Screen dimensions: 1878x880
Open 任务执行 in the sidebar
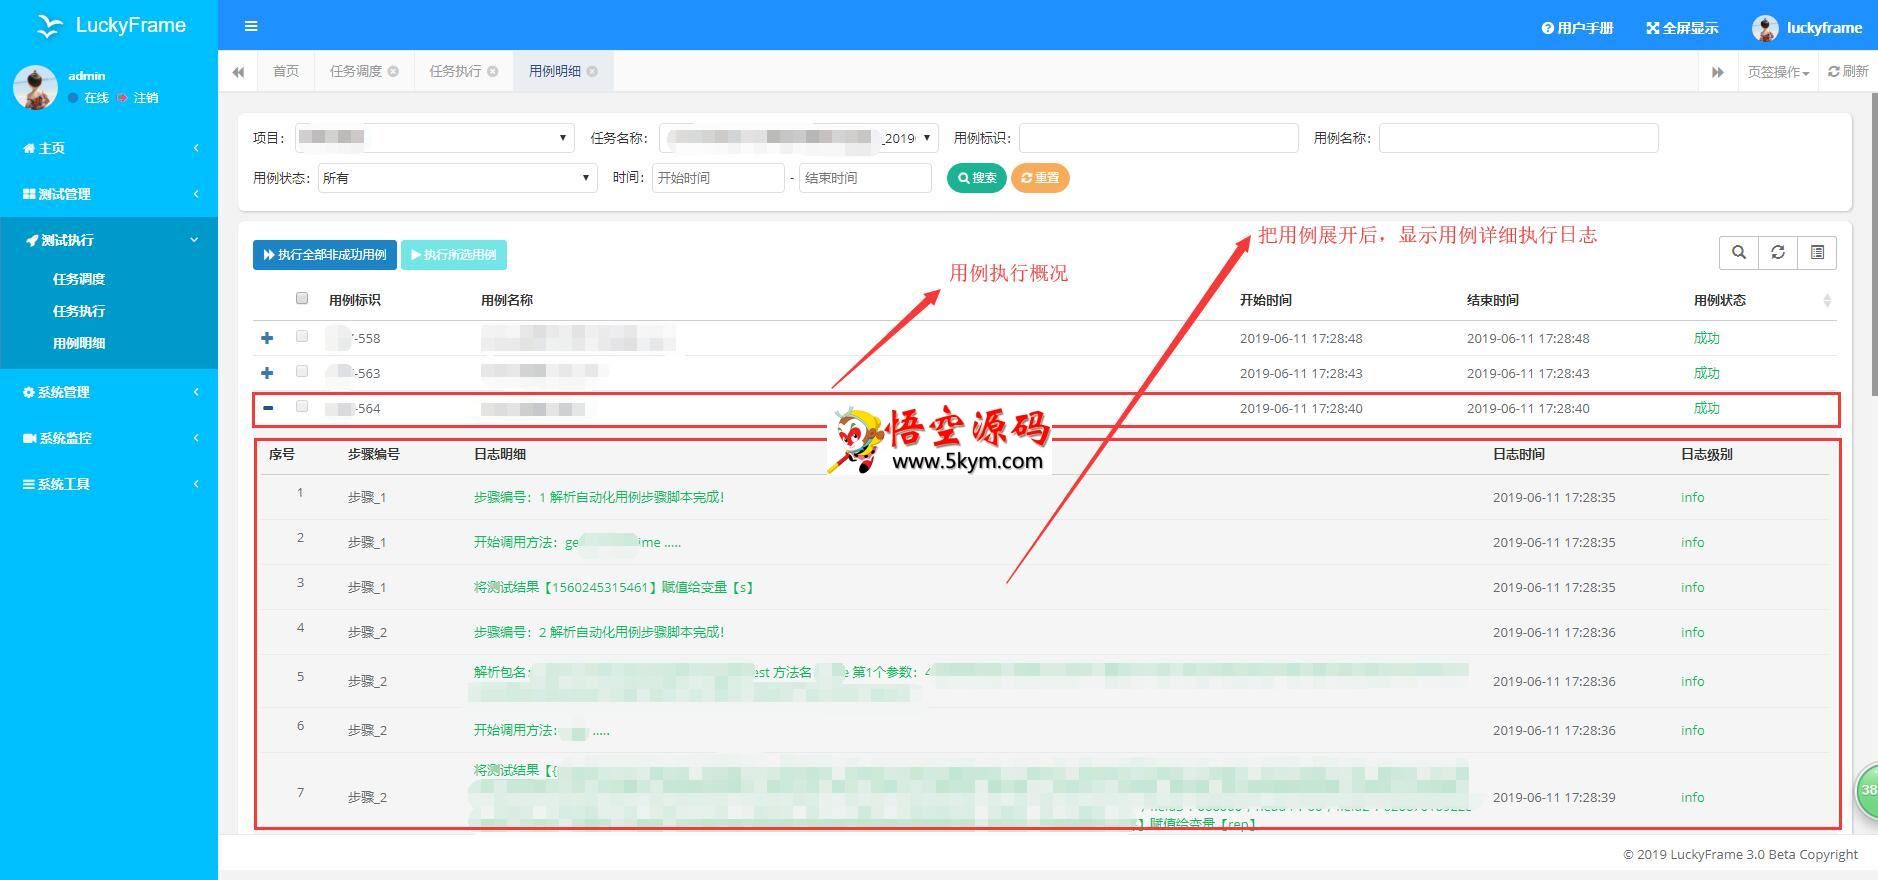tap(79, 311)
